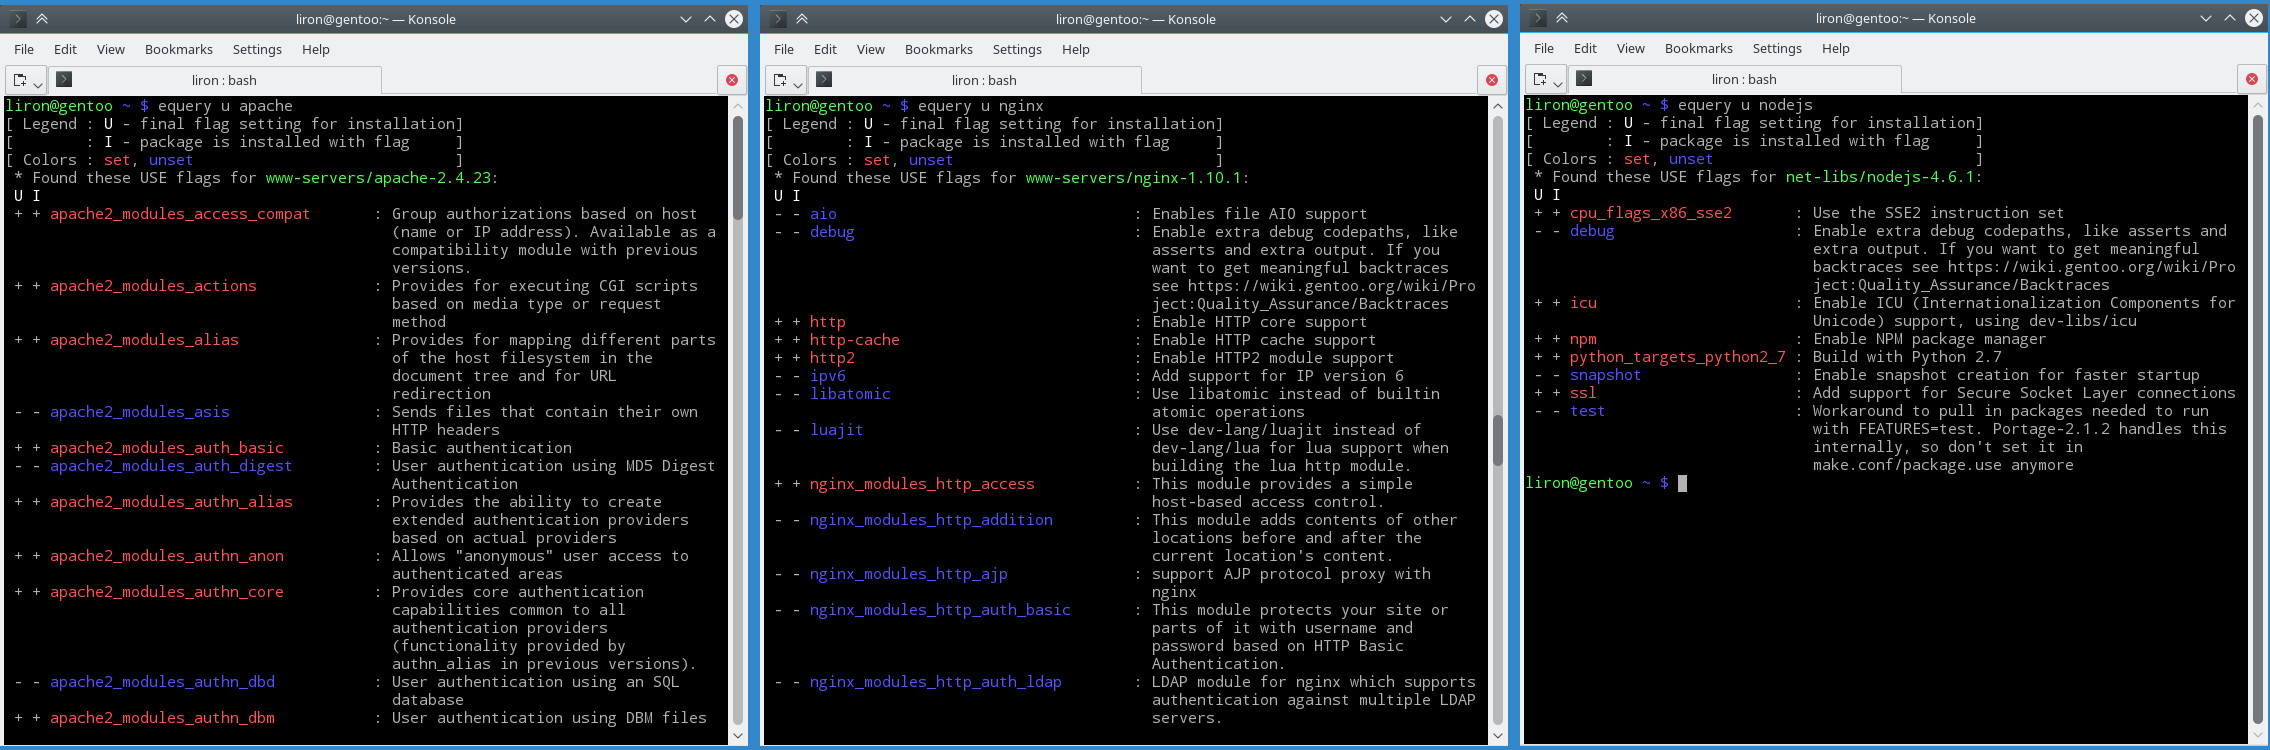
Task: Toggle Keep Above on the nginx Konsole window
Action: click(x=802, y=19)
